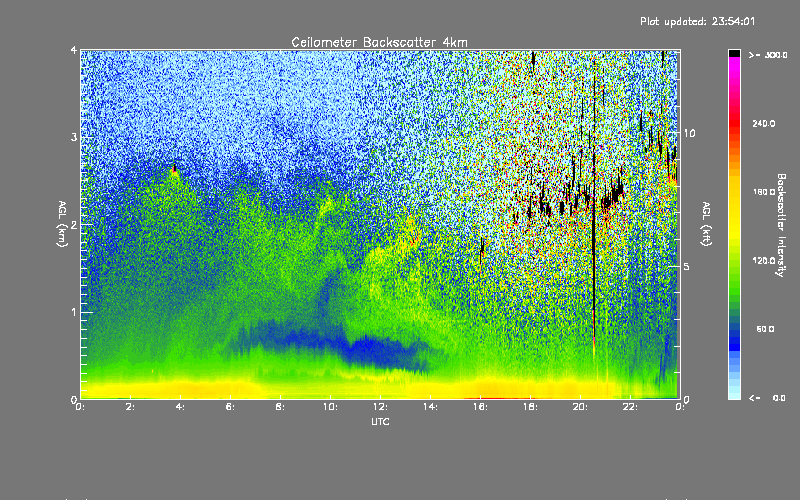Image resolution: width=800 pixels, height=500 pixels.
Task: Click the "14:" tick on the UTC axis
Action: [430, 407]
